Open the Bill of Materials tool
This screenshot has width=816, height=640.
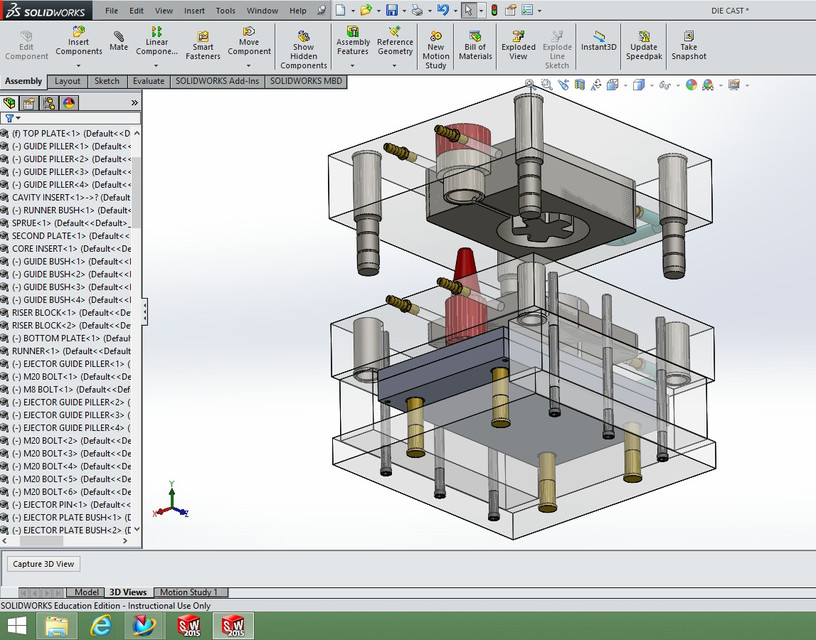pos(474,44)
